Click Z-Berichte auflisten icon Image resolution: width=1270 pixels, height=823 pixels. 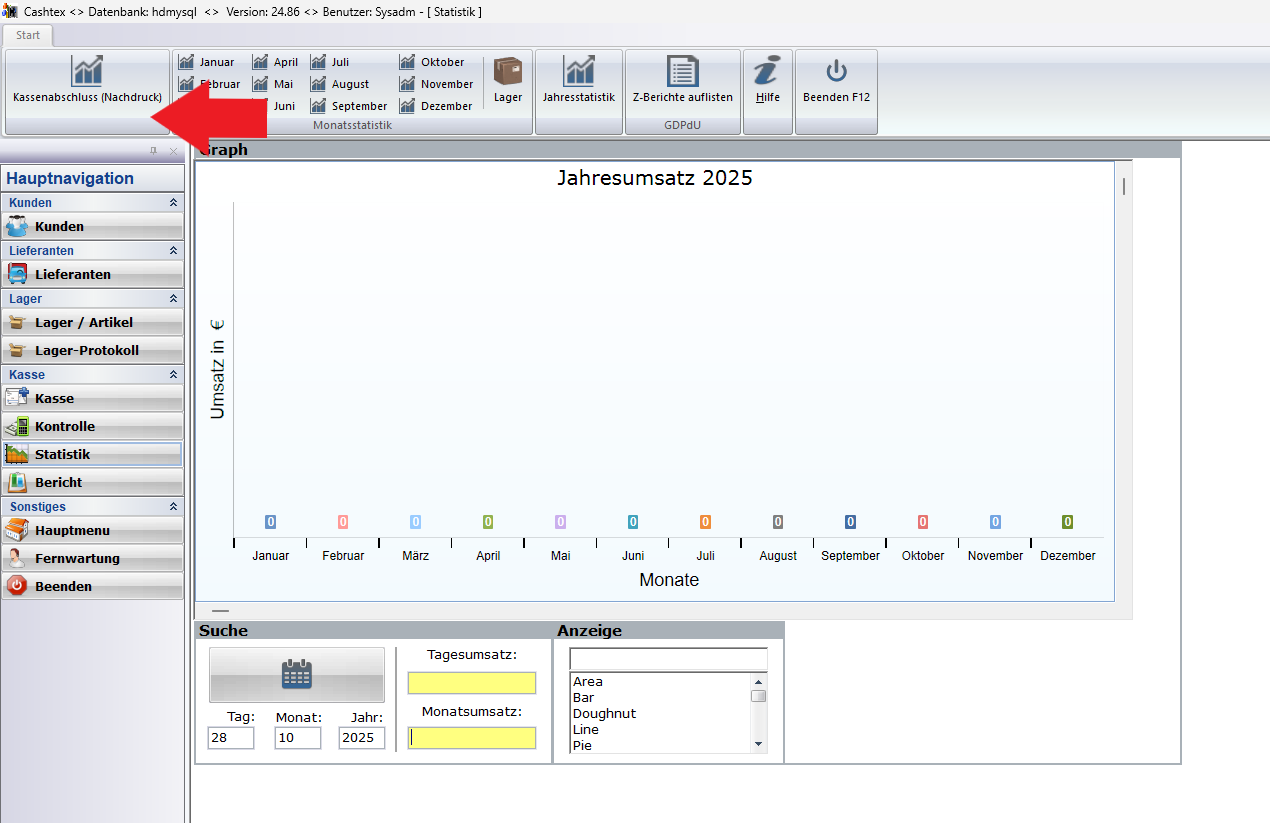click(x=682, y=72)
